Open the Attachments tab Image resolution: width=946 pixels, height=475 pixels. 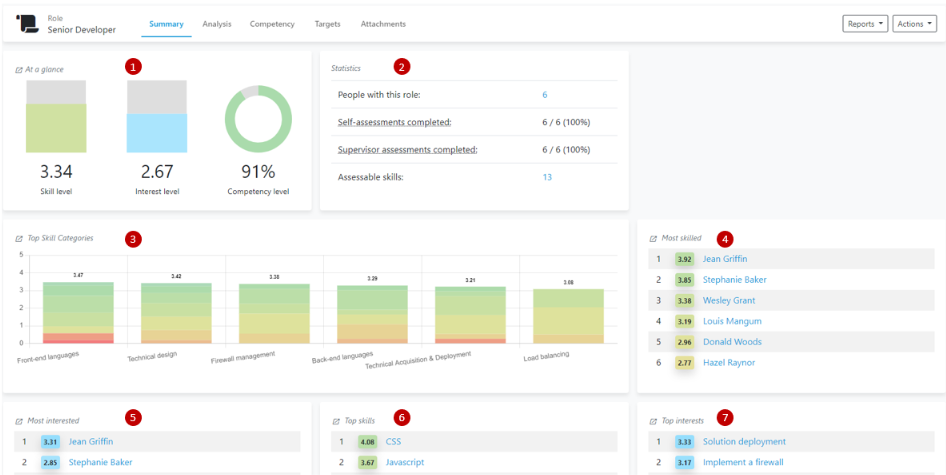point(383,23)
